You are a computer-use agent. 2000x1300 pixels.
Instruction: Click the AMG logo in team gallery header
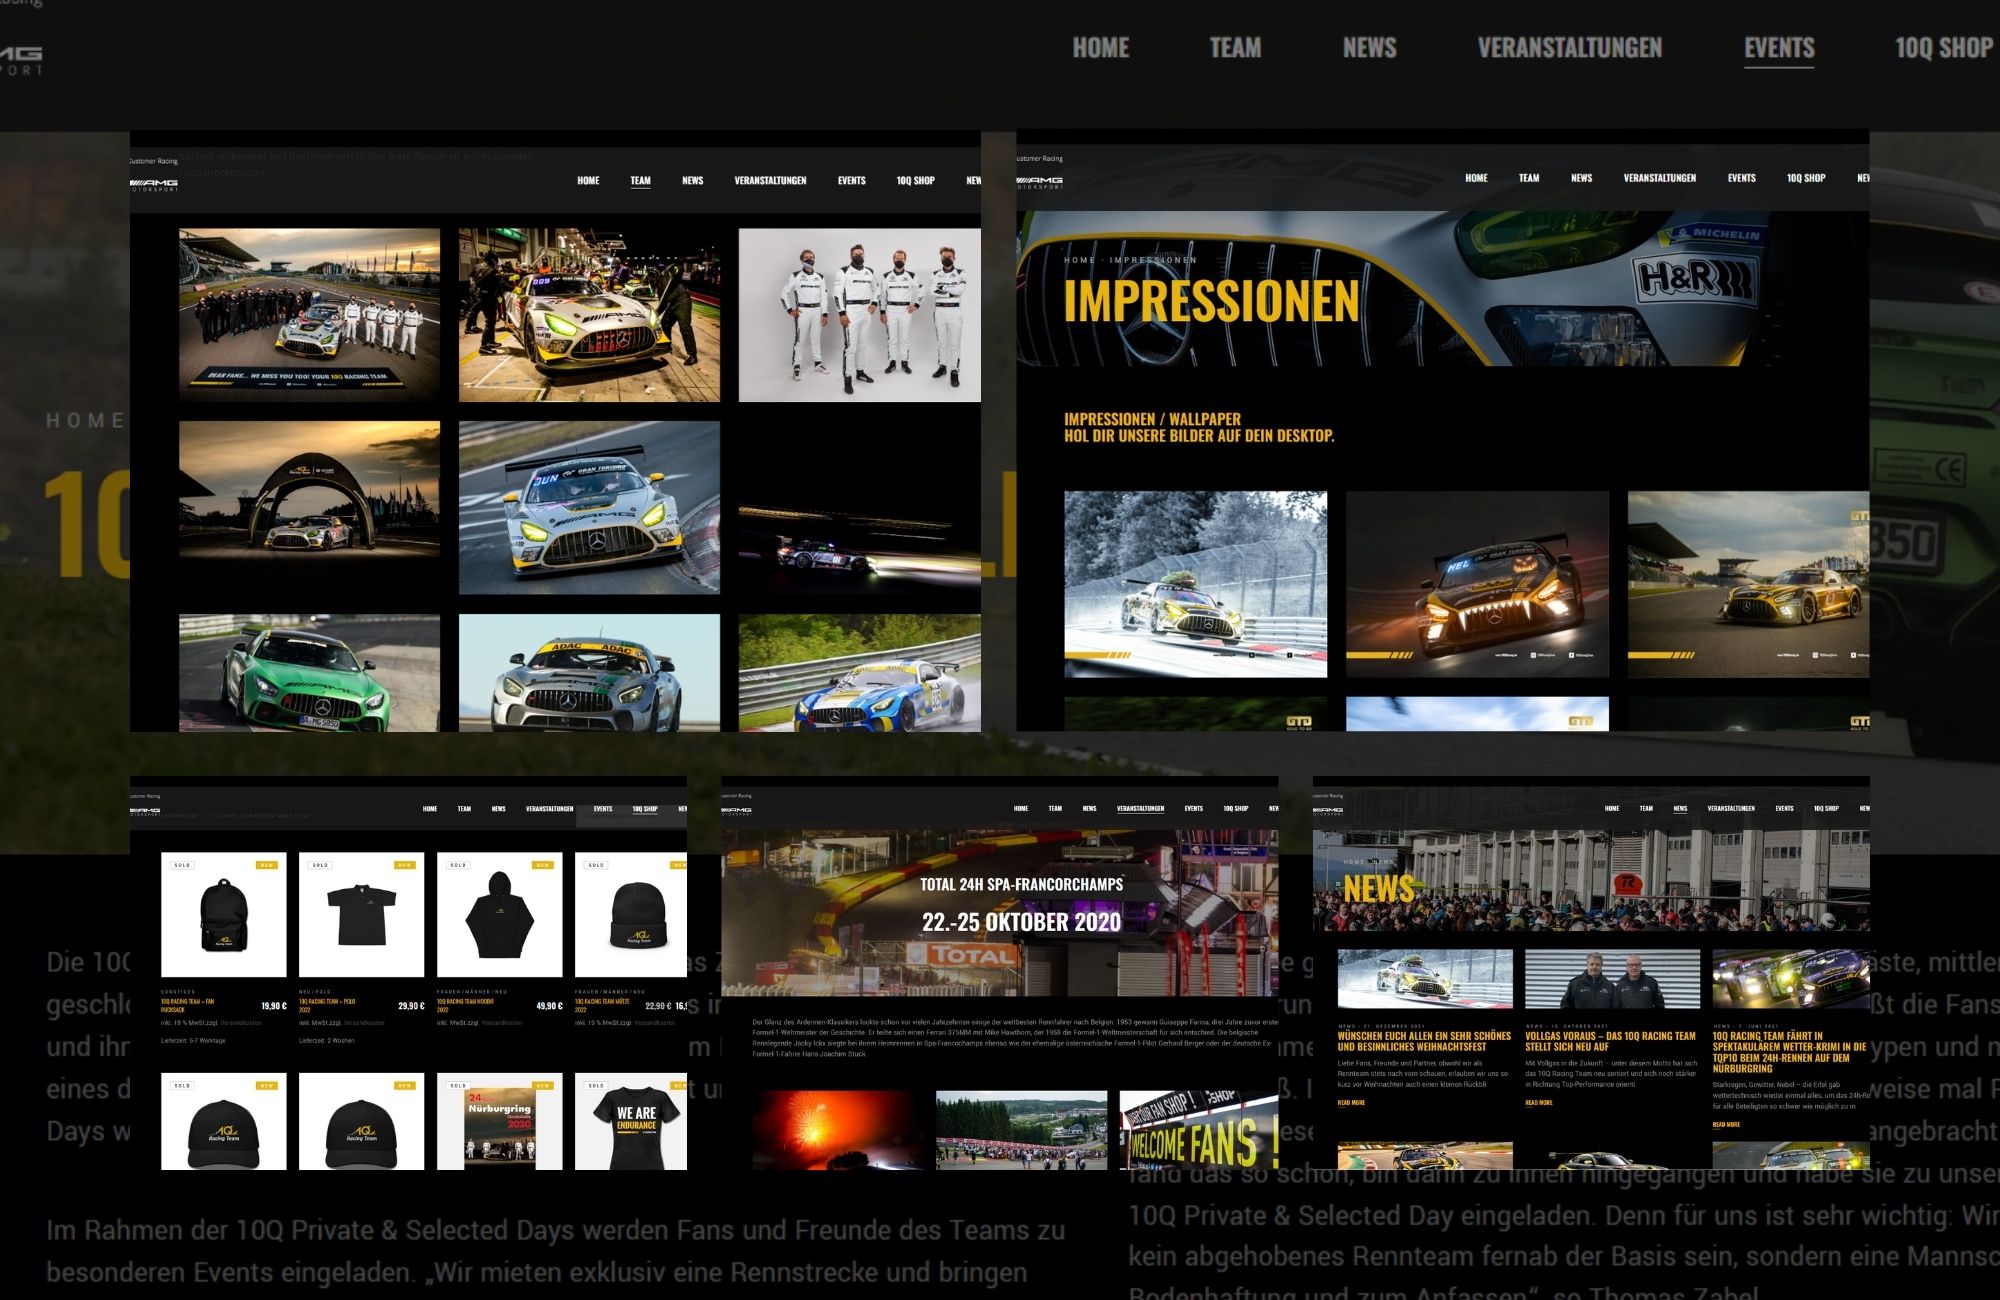[154, 184]
